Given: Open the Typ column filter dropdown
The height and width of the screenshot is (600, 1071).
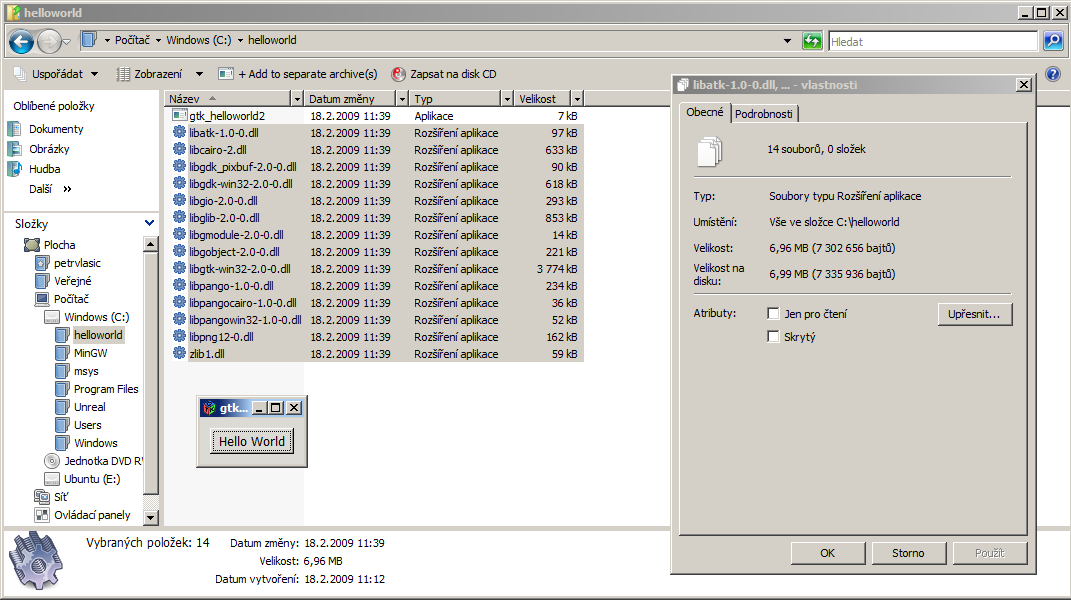Looking at the screenshot, I should (x=507, y=99).
